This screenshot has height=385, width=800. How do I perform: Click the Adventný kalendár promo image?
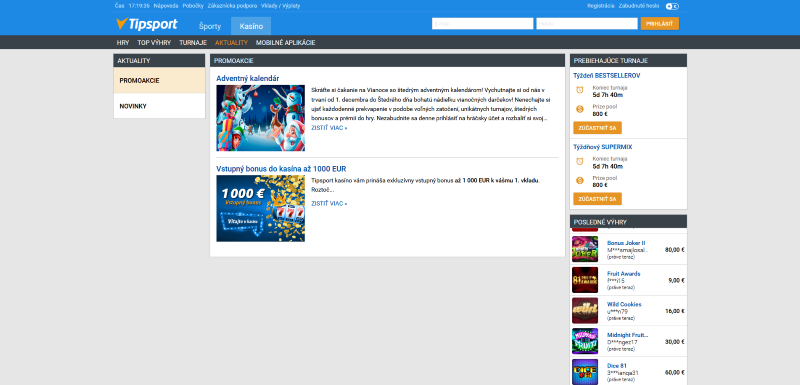click(x=261, y=118)
